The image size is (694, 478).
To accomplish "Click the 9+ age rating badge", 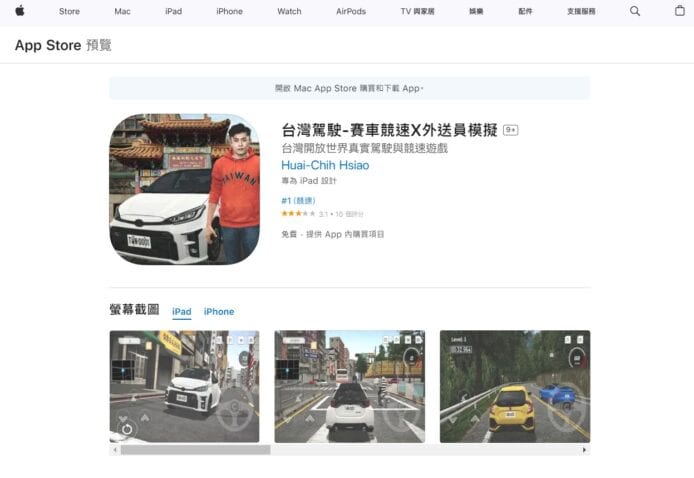I will coord(511,130).
